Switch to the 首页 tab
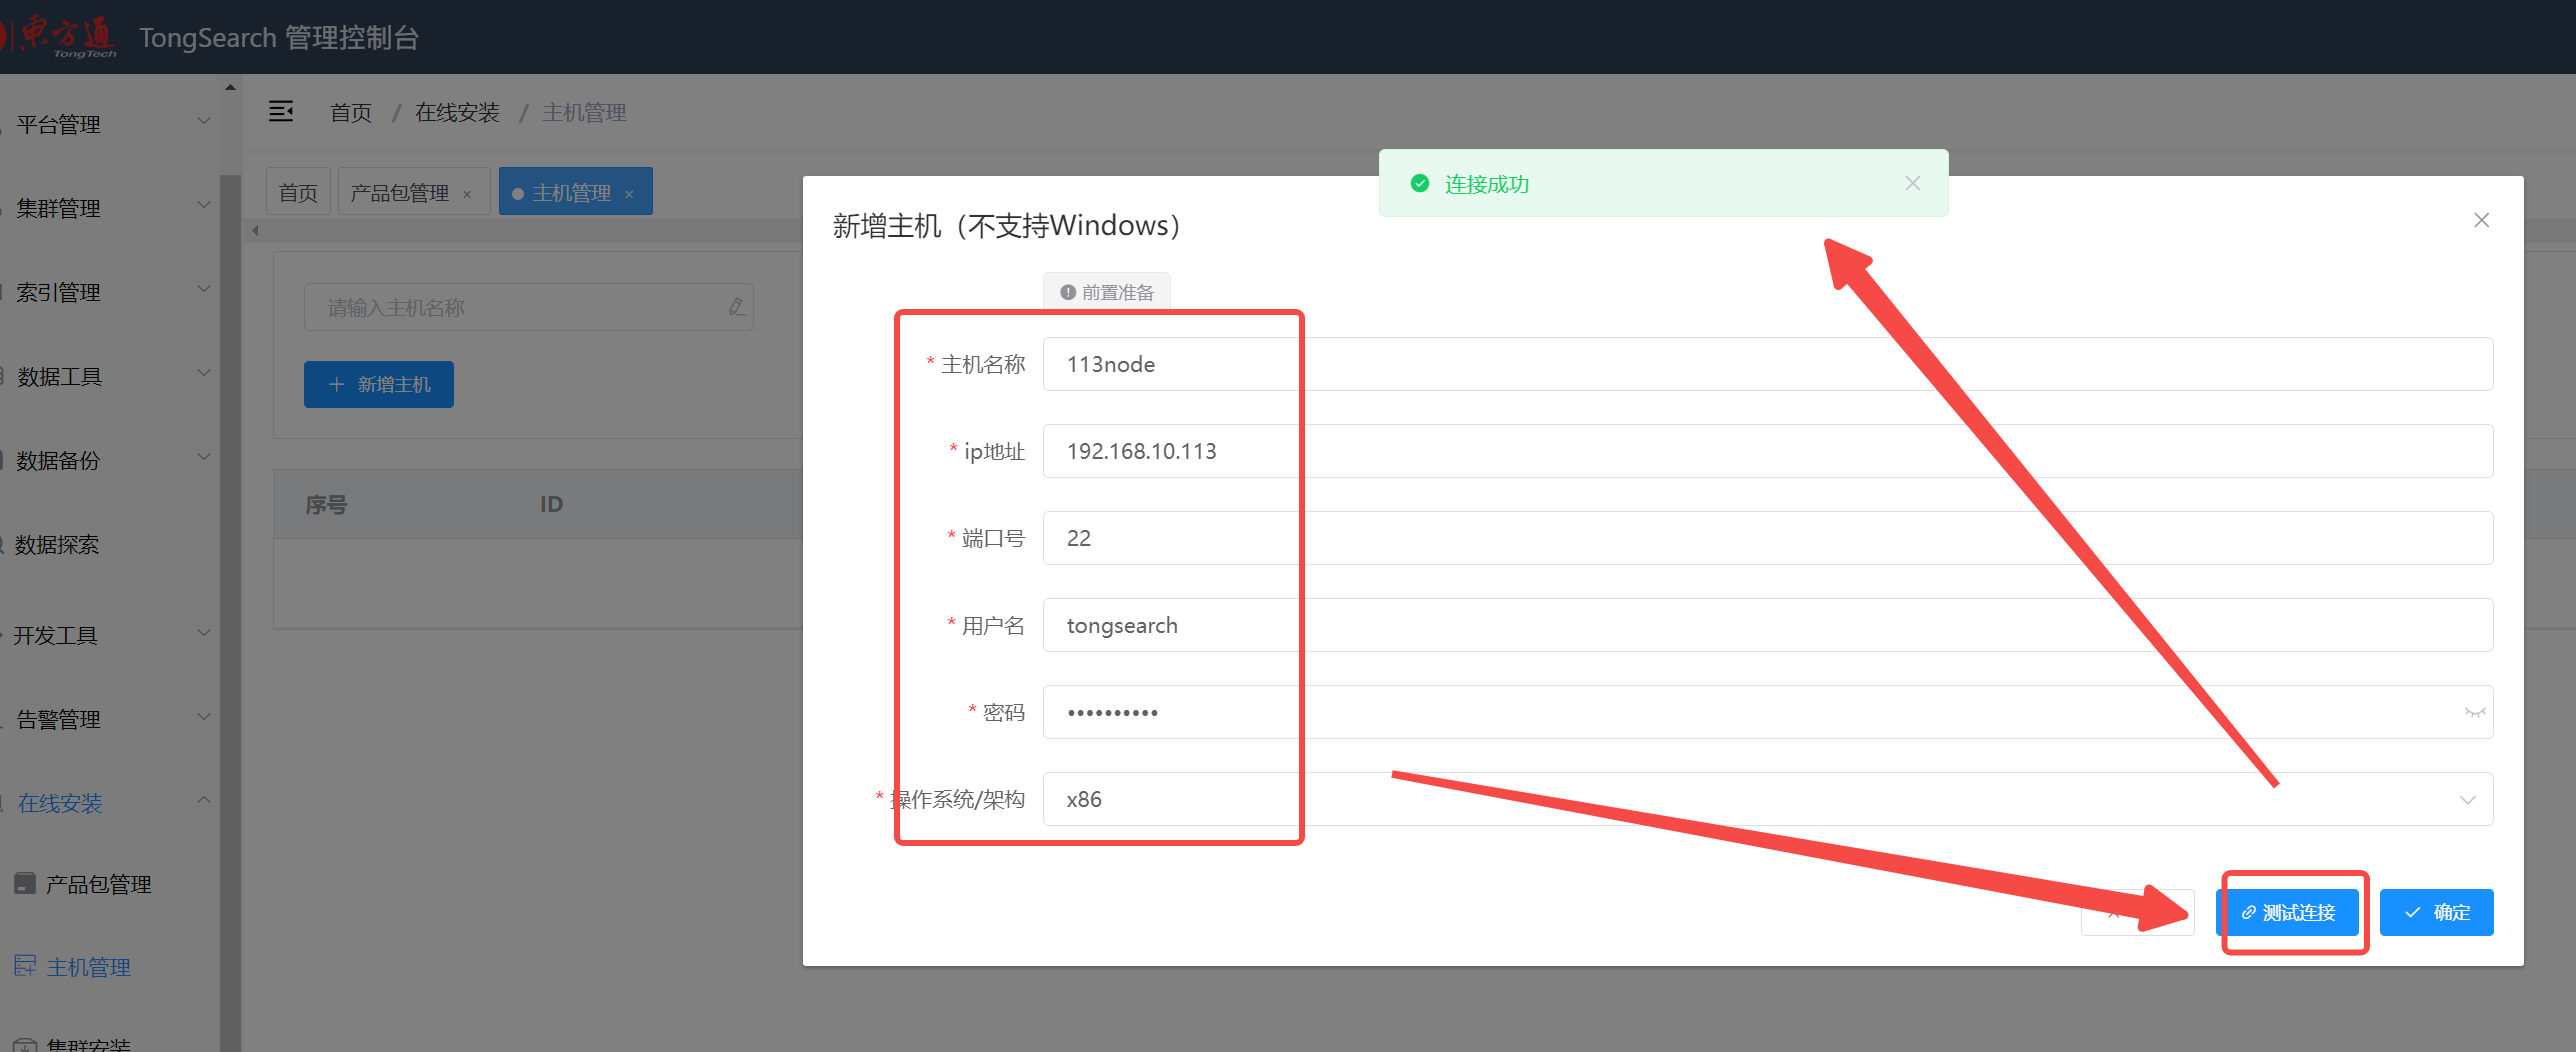Viewport: 2576px width, 1052px height. (298, 192)
